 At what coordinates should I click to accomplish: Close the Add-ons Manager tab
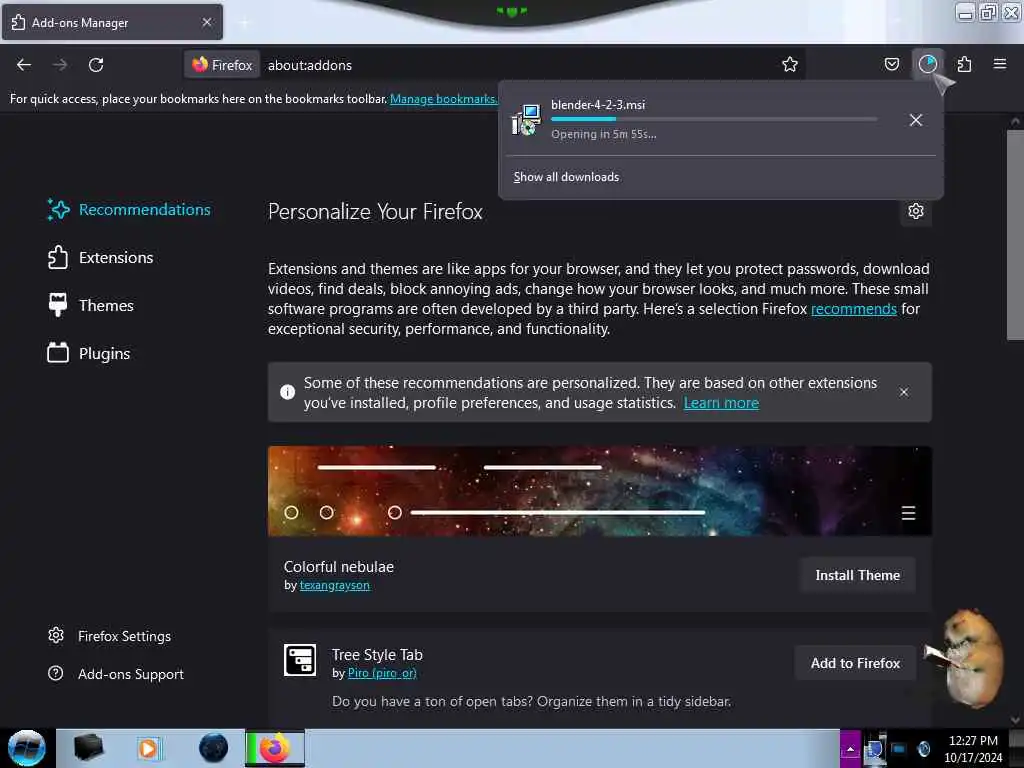(x=206, y=22)
